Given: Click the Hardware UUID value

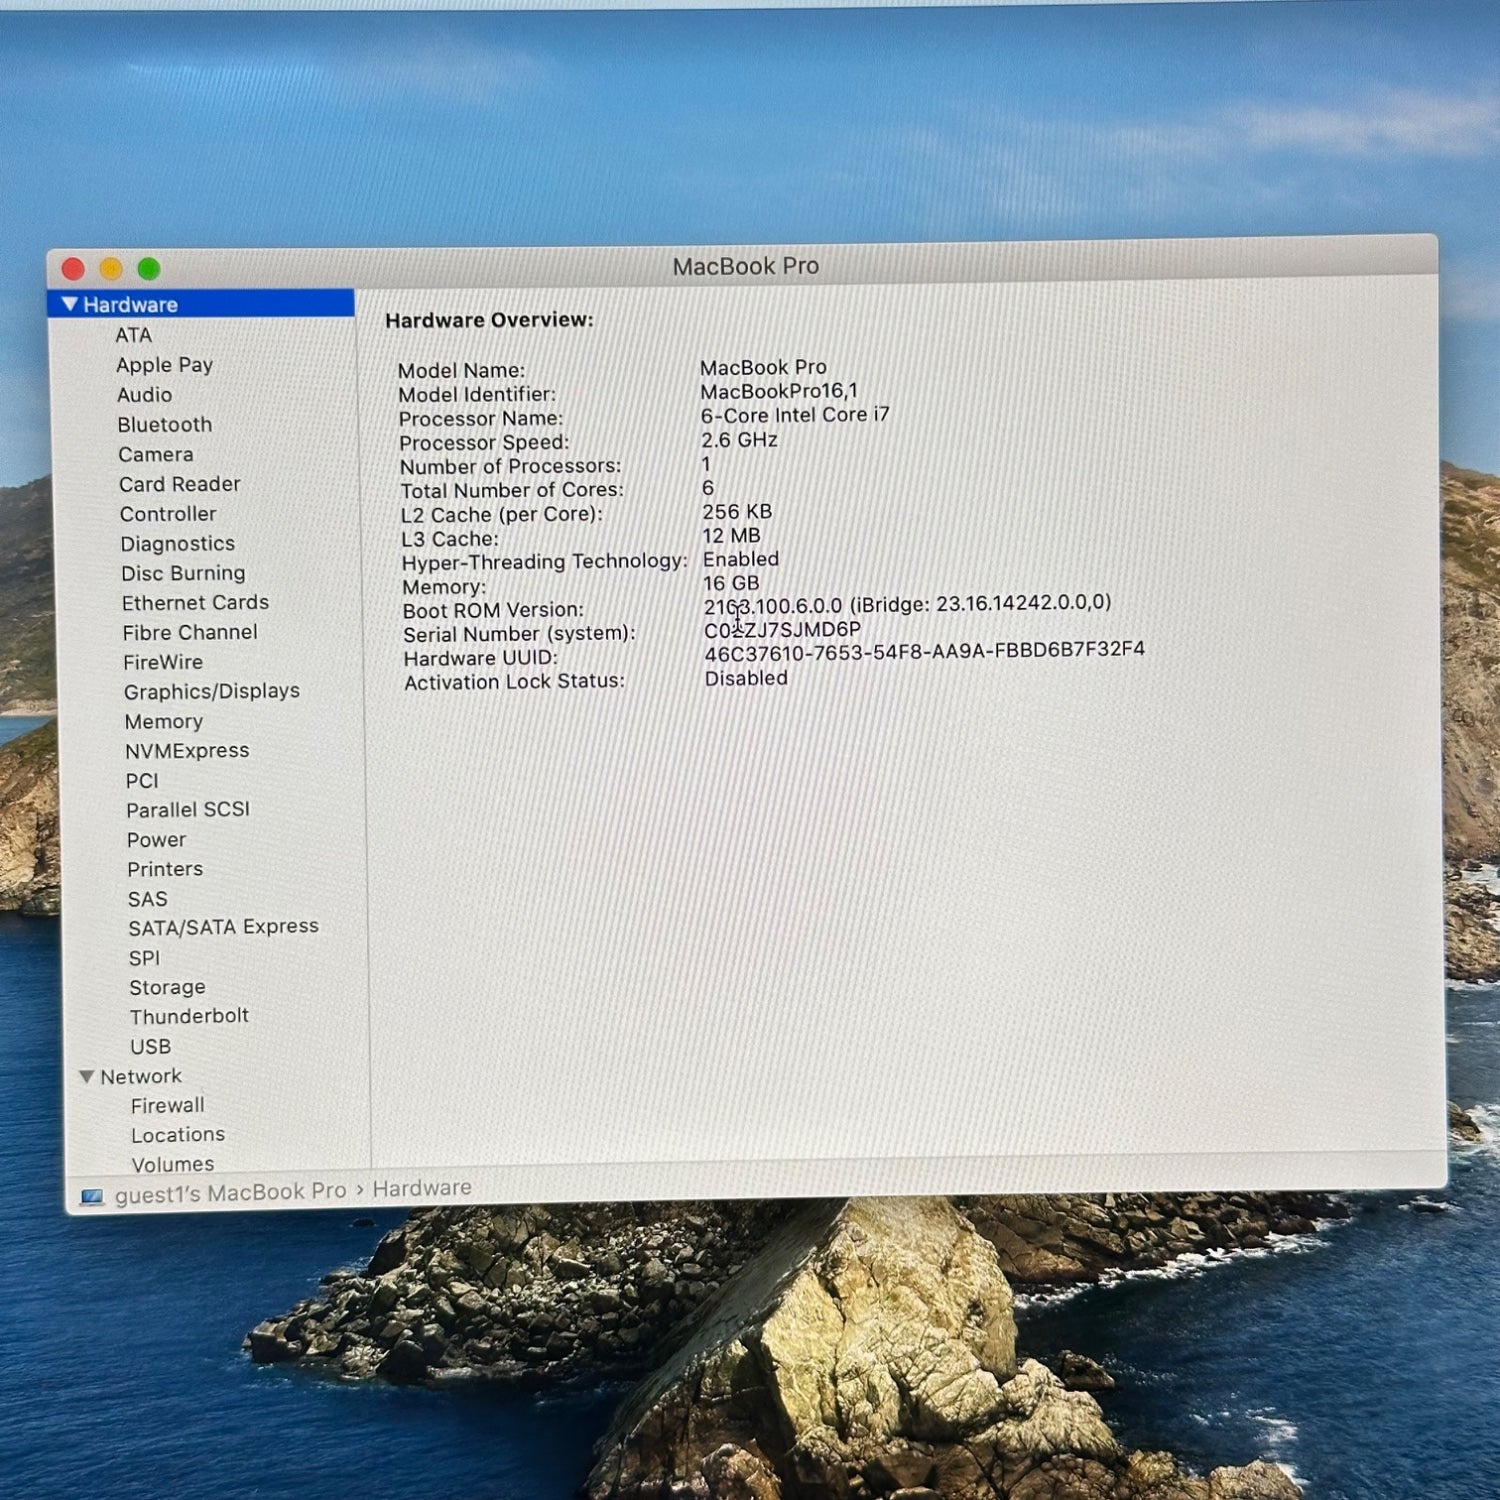Looking at the screenshot, I should pyautogui.click(x=925, y=651).
